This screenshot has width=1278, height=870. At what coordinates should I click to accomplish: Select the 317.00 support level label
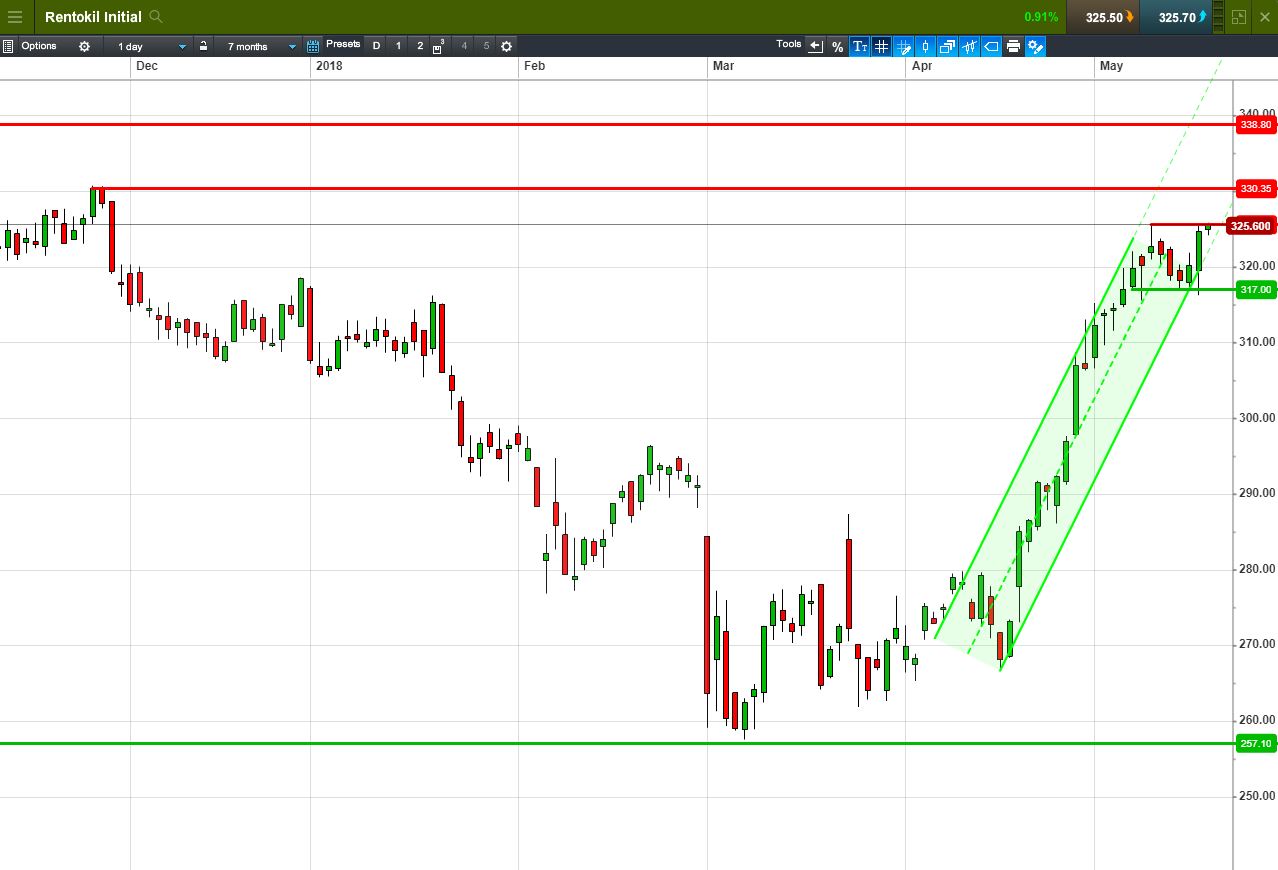(1256, 290)
